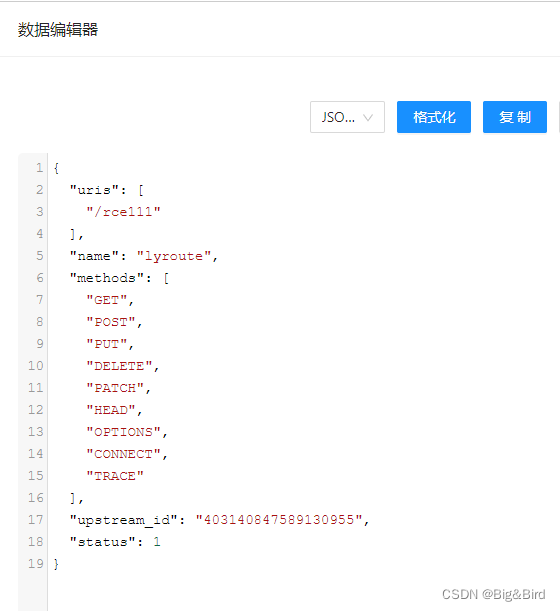Viewport: 560px width, 611px height.
Task: Click line number 10 in gutter
Action: pos(35,366)
